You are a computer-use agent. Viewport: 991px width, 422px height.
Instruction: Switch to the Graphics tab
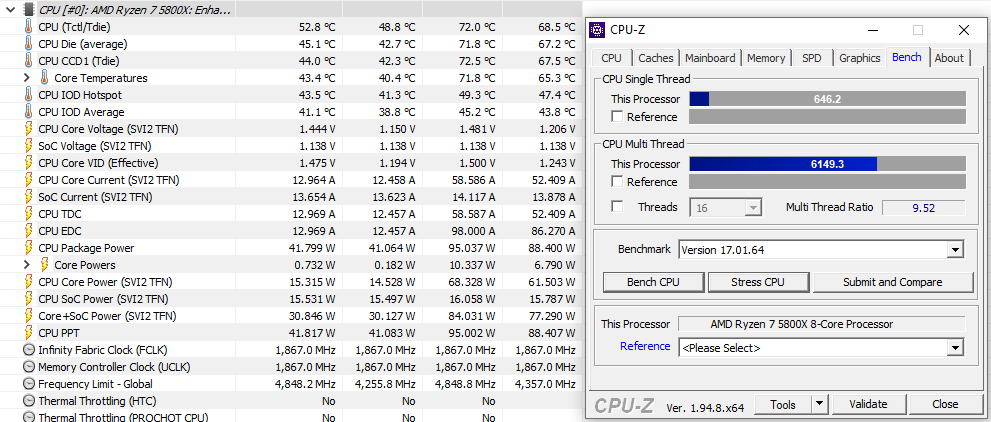pyautogui.click(x=860, y=58)
